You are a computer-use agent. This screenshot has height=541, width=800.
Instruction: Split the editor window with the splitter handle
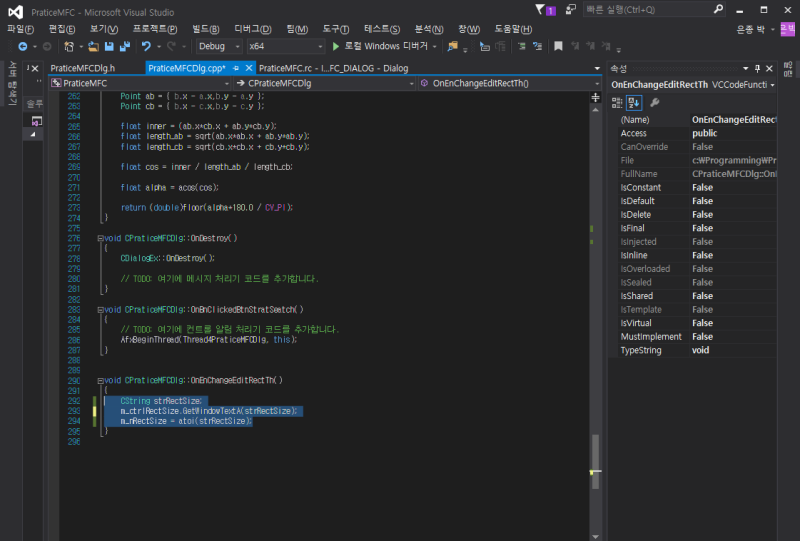click(595, 97)
